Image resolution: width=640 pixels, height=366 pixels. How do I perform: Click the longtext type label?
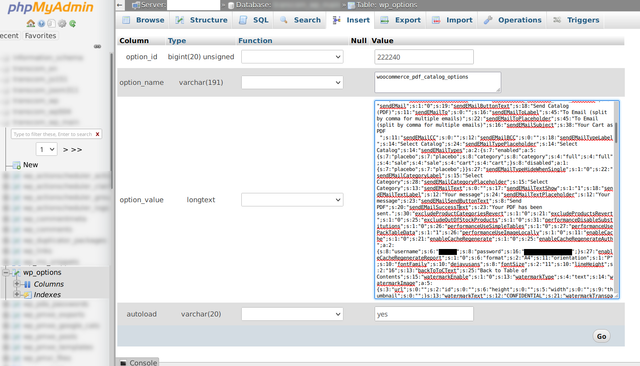(x=201, y=200)
